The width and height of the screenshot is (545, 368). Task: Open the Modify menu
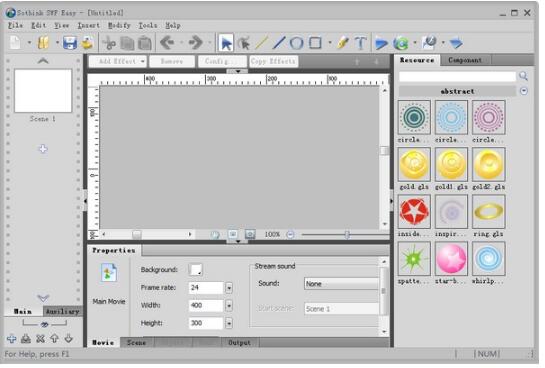tap(119, 25)
